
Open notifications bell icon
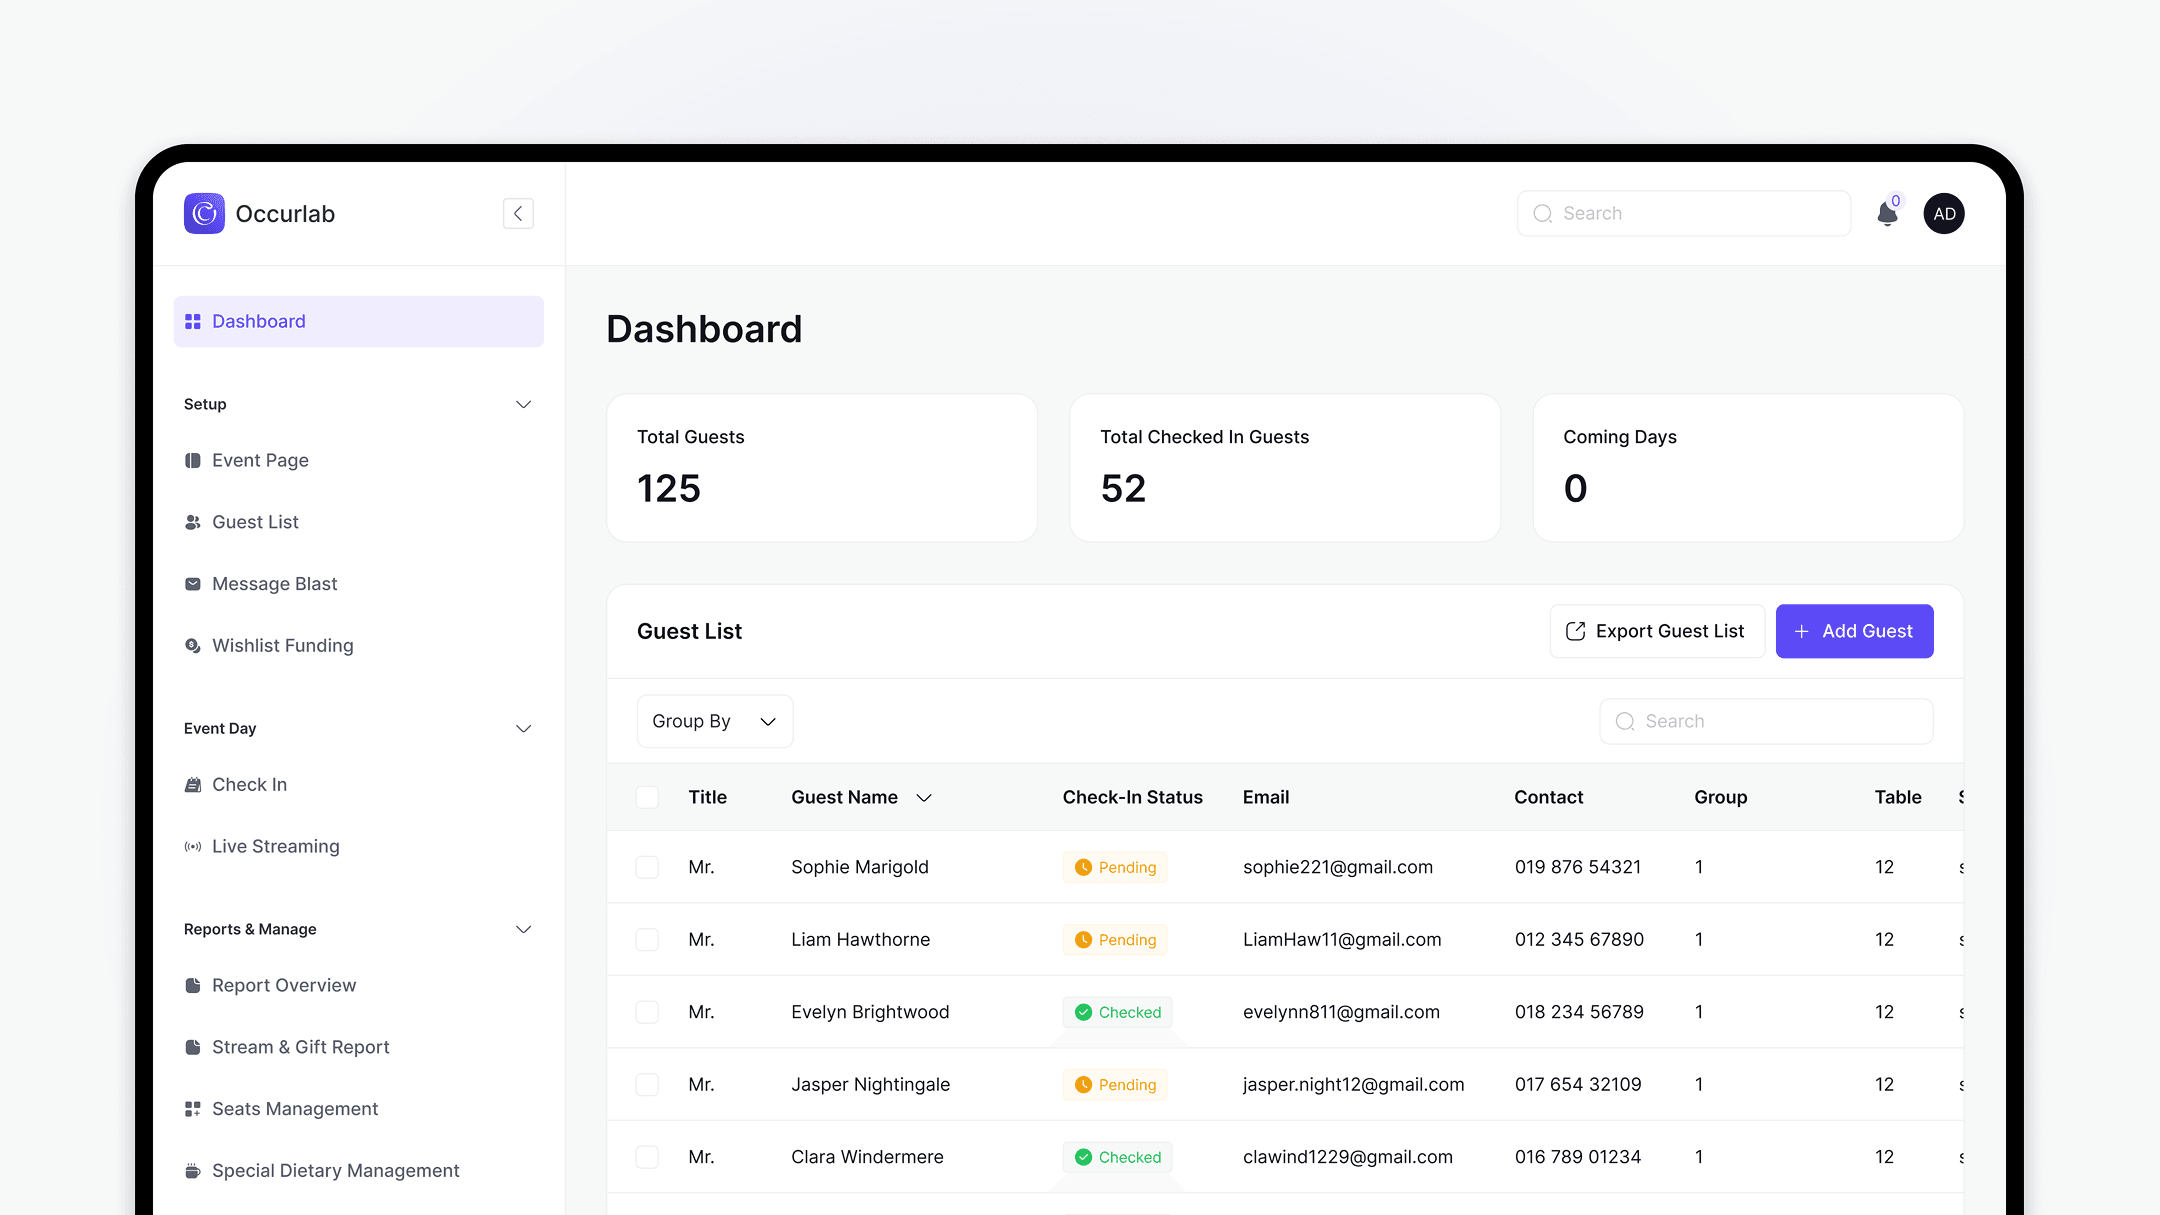coord(1887,214)
